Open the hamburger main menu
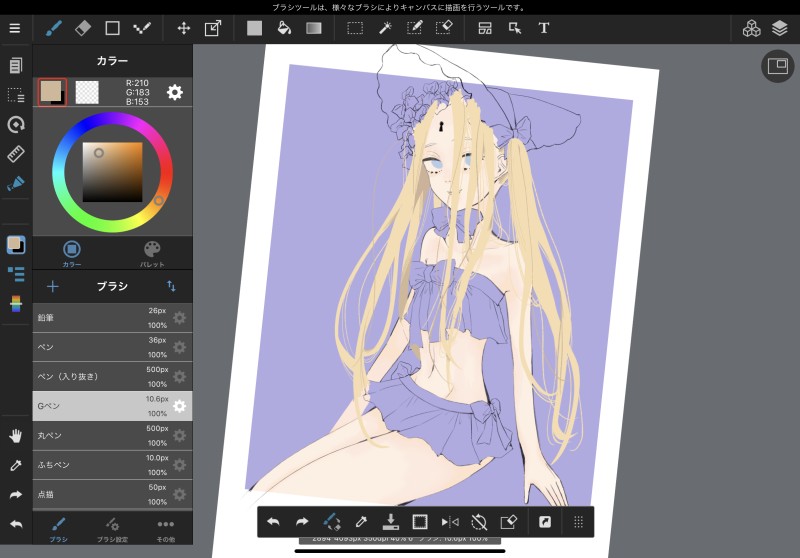The image size is (800, 558). pyautogui.click(x=15, y=28)
